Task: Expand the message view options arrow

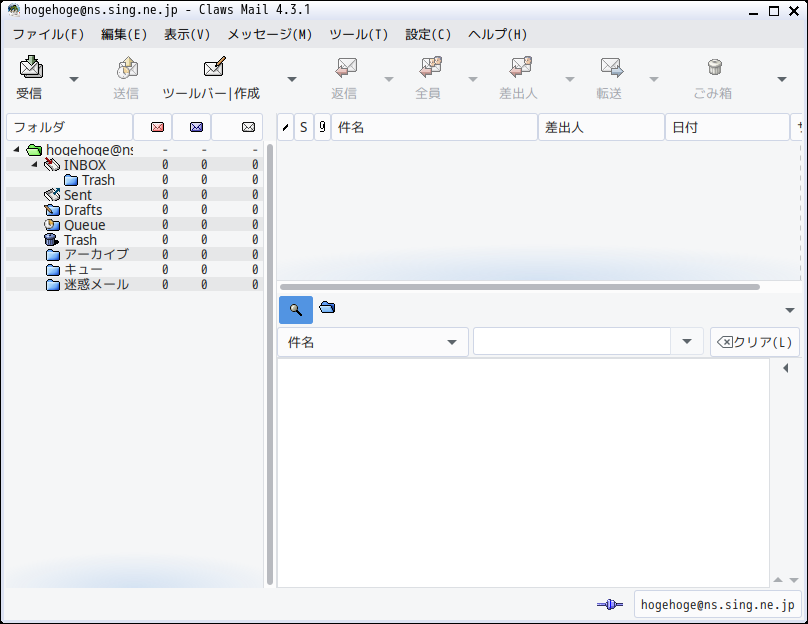Action: [789, 310]
